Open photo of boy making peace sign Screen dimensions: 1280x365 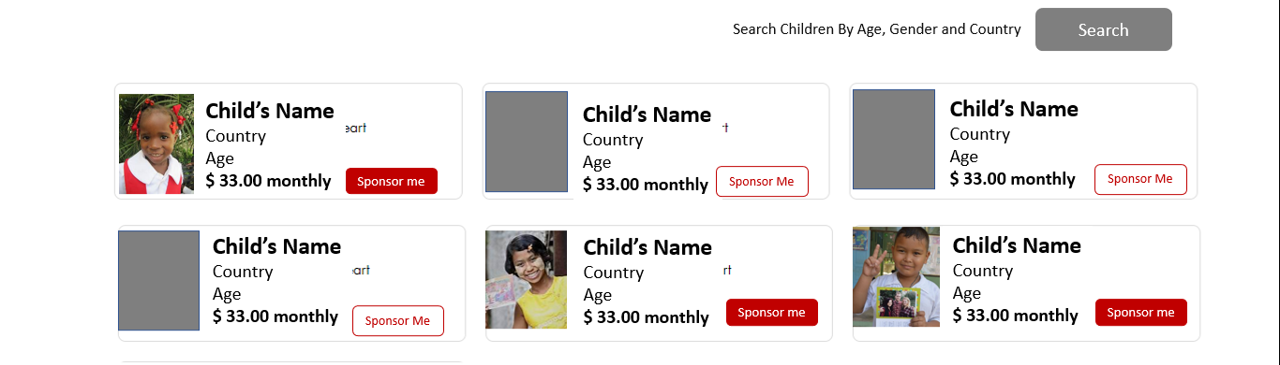[896, 277]
